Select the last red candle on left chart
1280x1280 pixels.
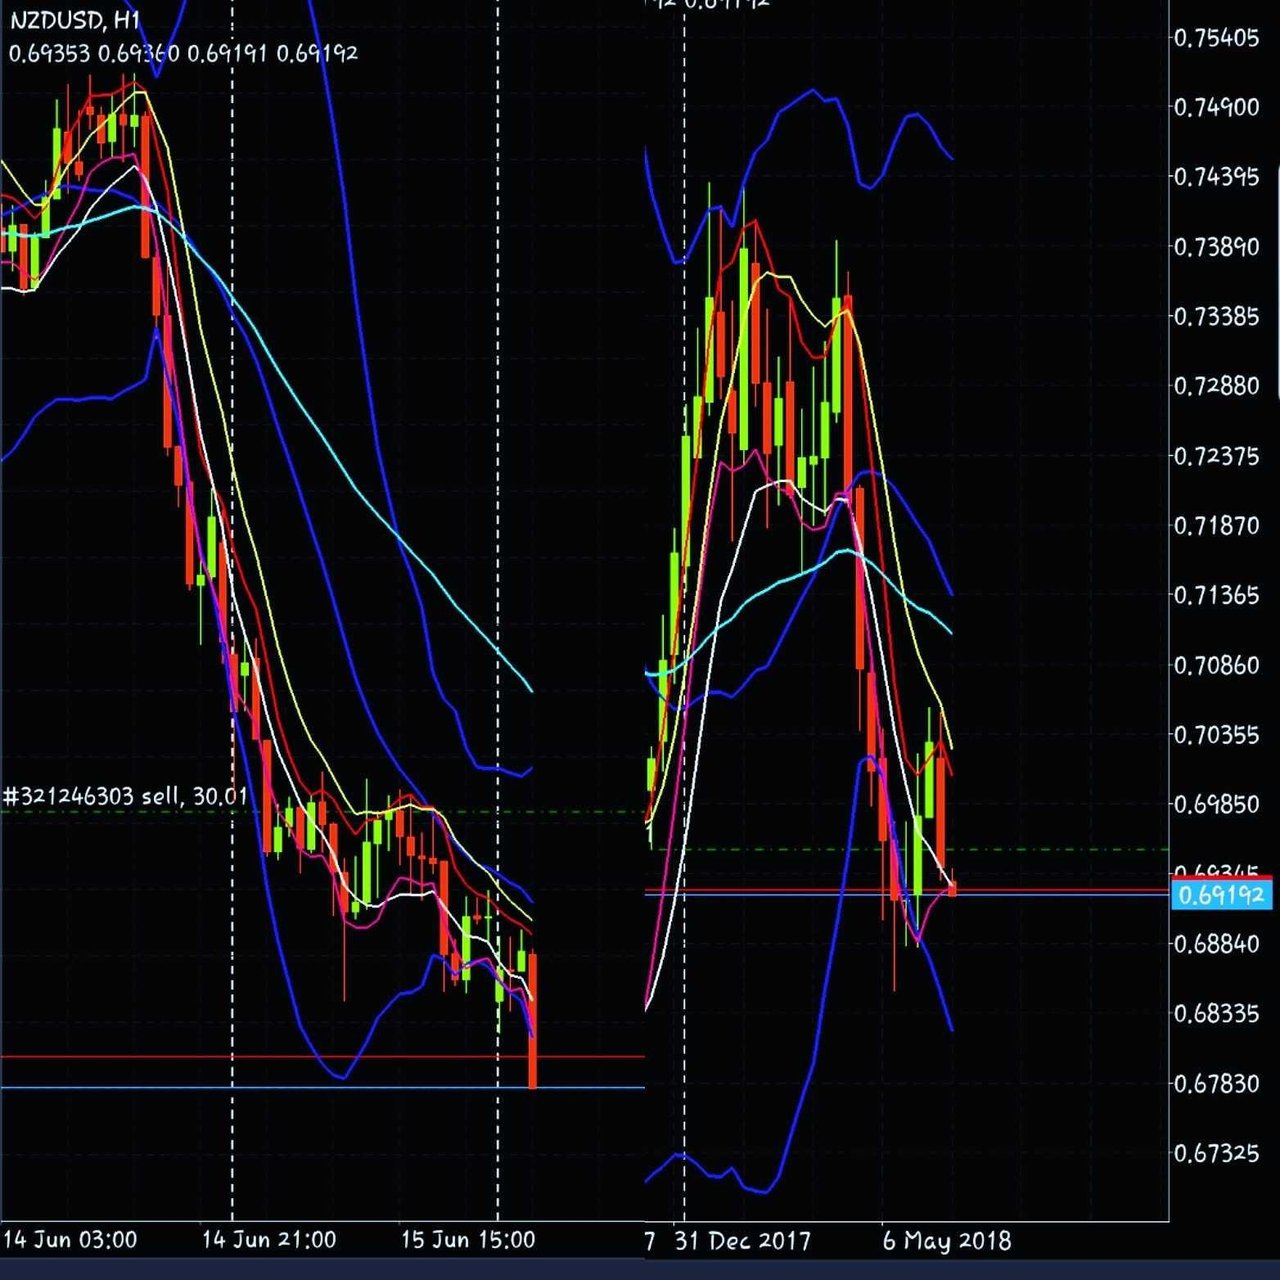[533, 1020]
